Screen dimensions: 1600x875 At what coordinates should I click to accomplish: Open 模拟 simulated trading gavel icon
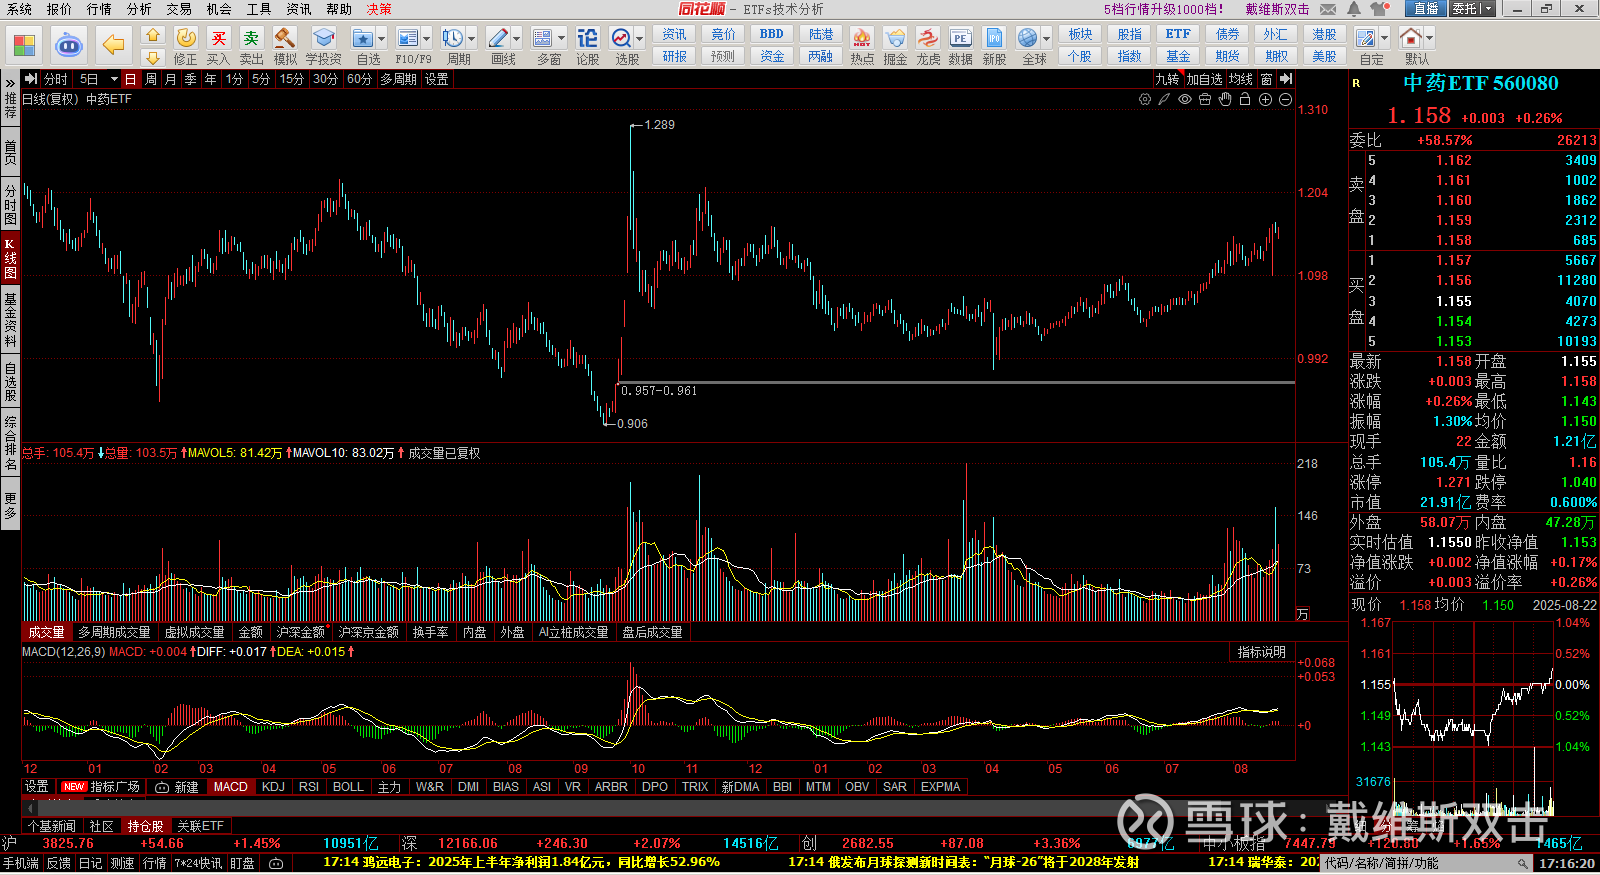285,39
